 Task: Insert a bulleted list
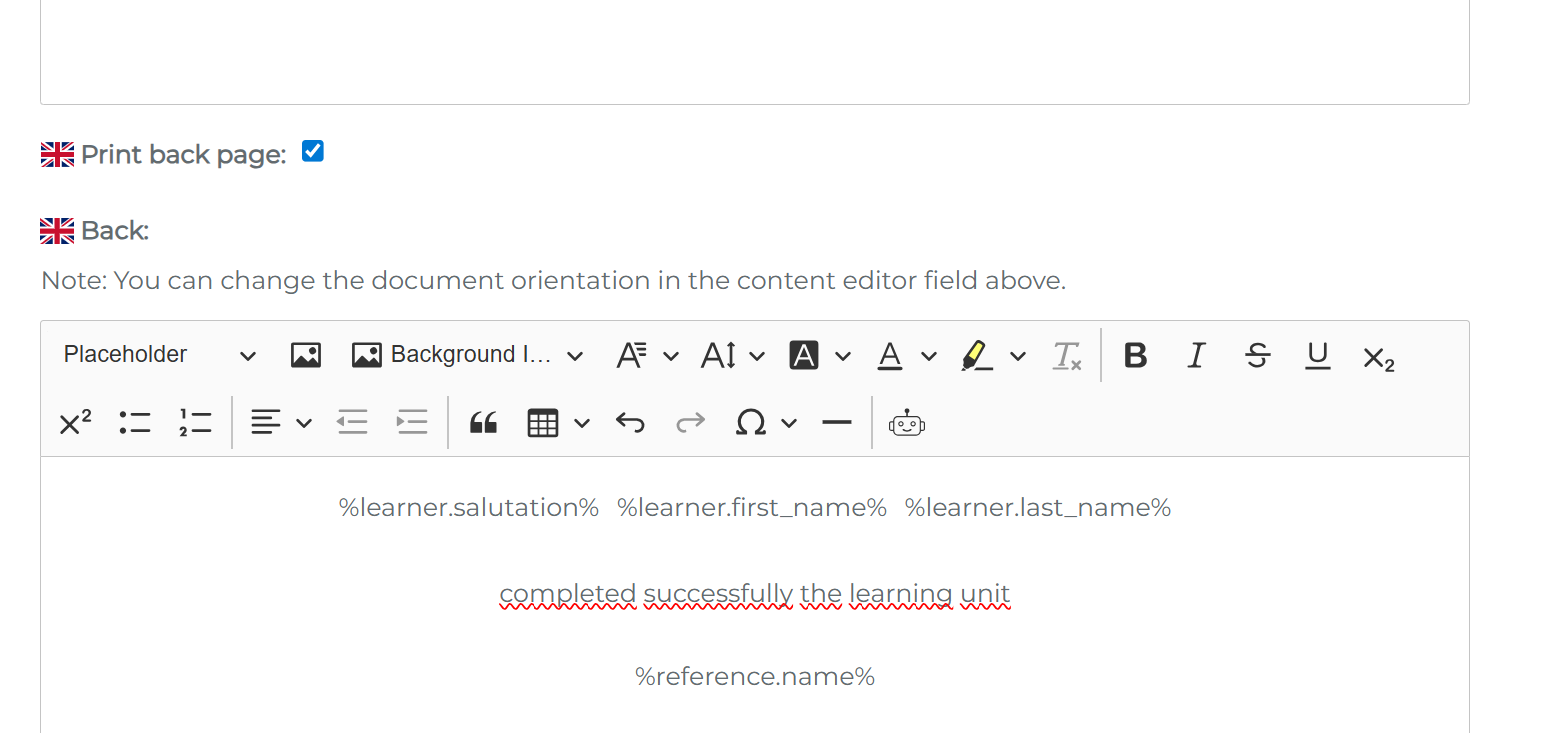[135, 423]
